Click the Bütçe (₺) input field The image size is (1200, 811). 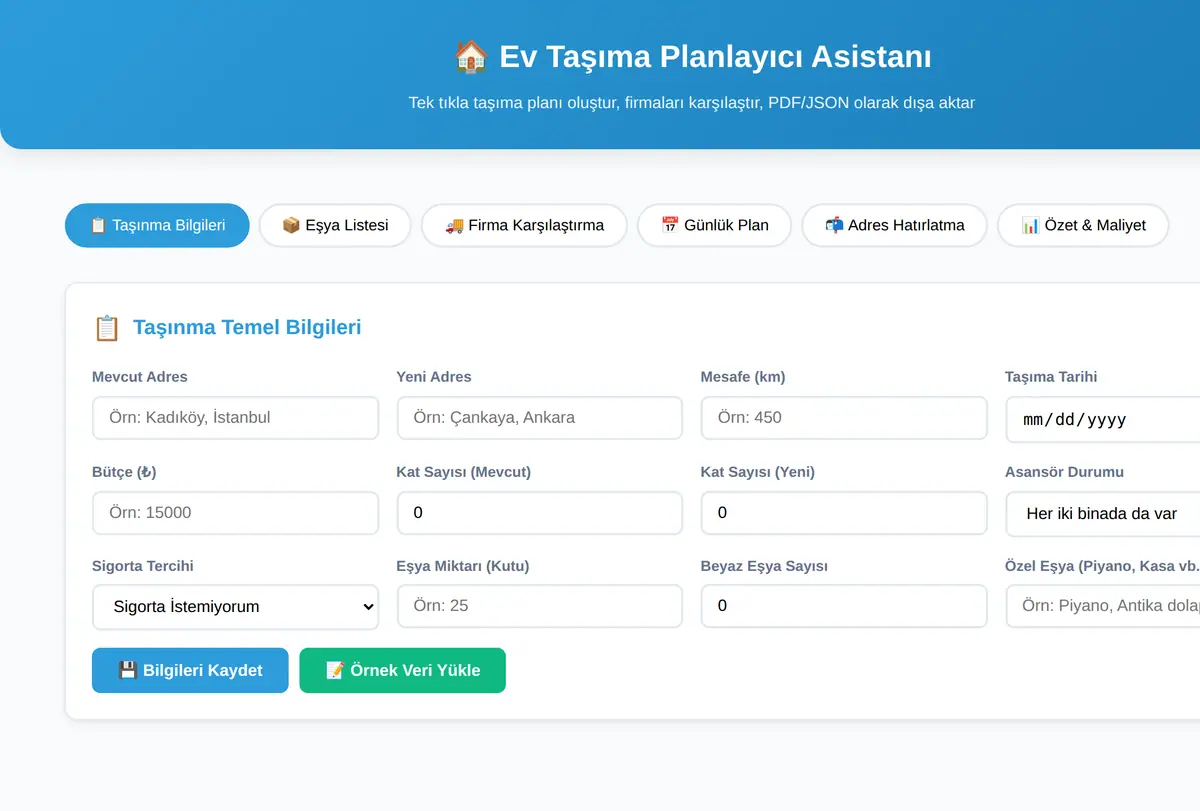coord(236,513)
